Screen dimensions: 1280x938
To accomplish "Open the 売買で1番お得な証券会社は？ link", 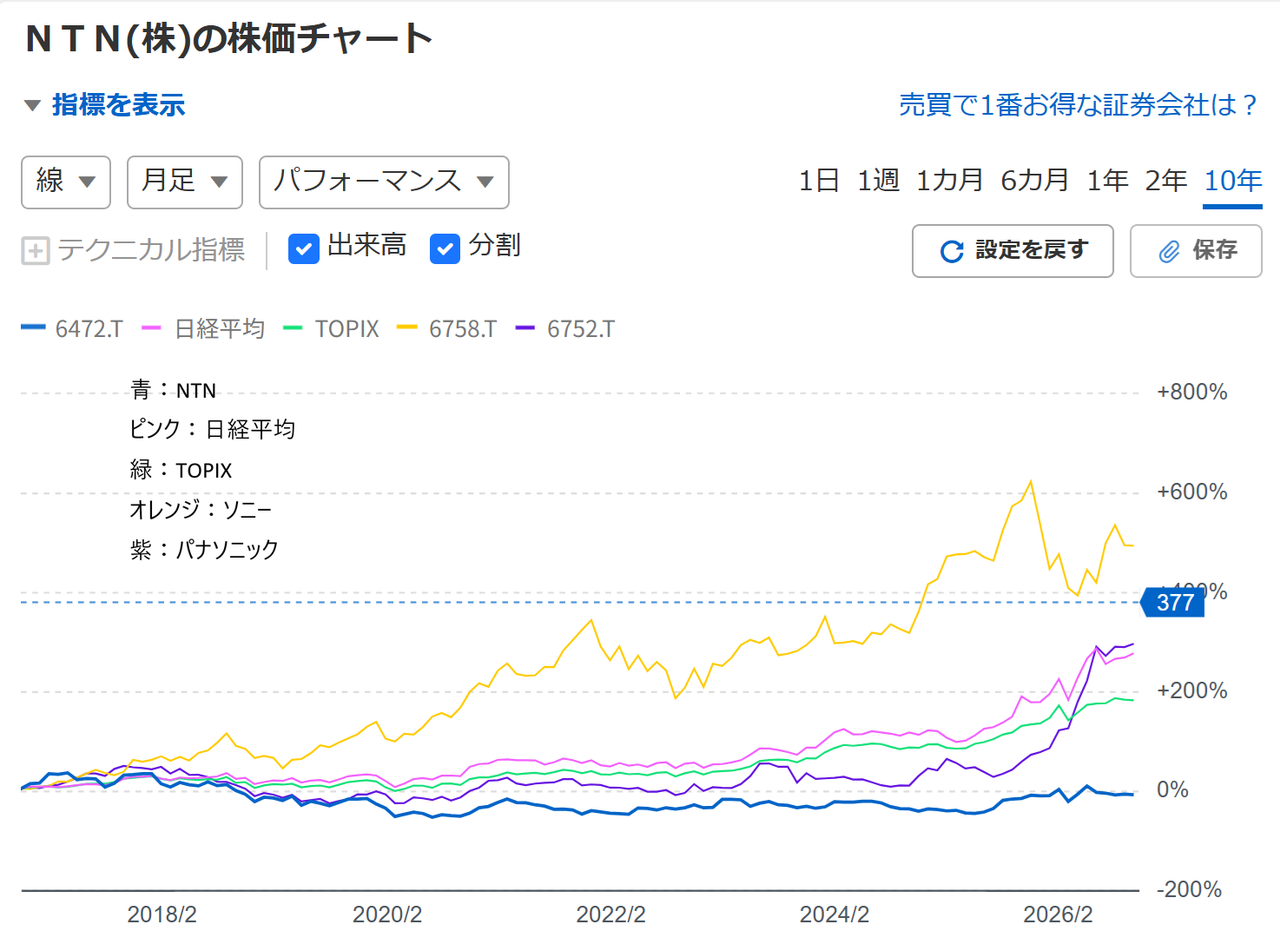I will (1078, 106).
